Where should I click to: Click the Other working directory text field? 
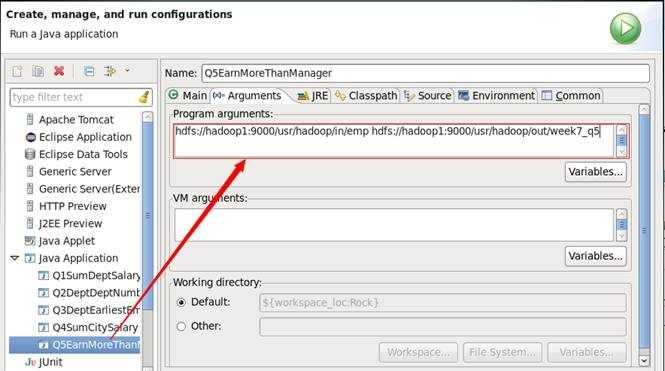(x=443, y=326)
